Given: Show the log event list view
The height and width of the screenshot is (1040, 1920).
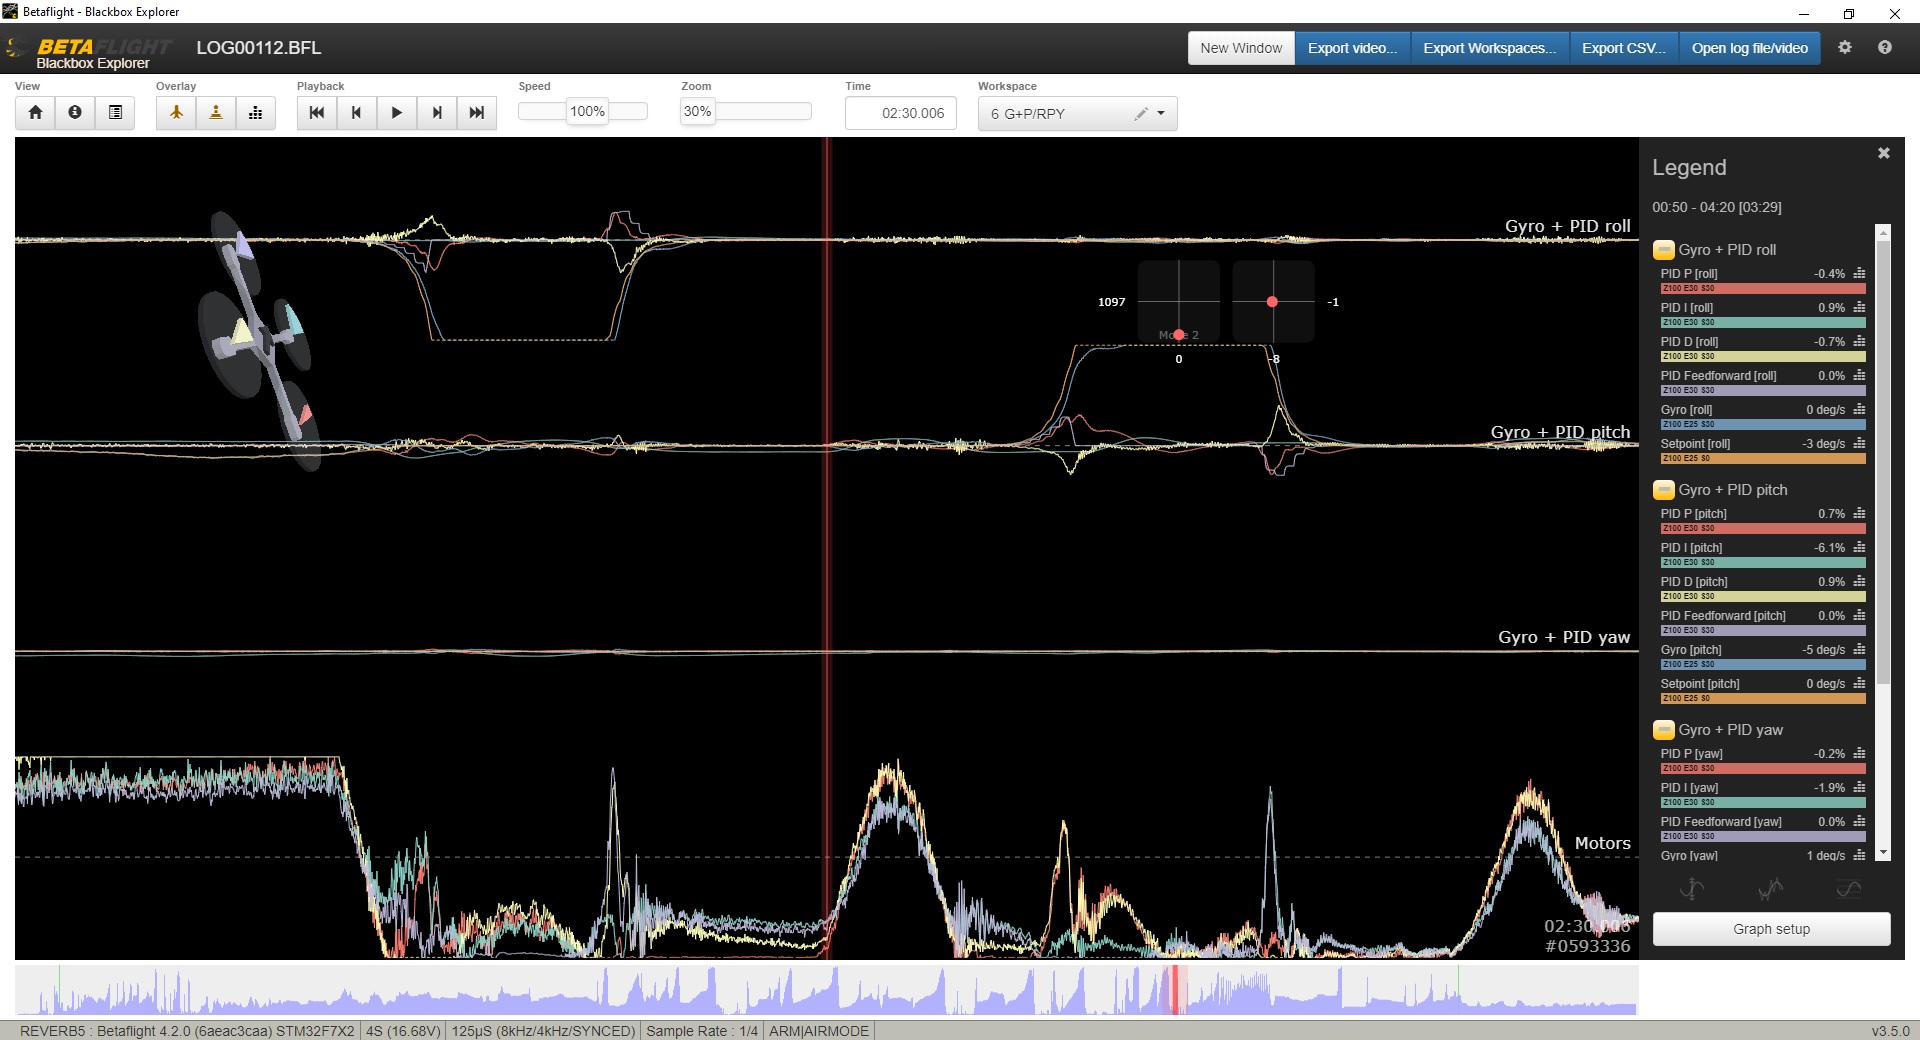Looking at the screenshot, I should 115,113.
